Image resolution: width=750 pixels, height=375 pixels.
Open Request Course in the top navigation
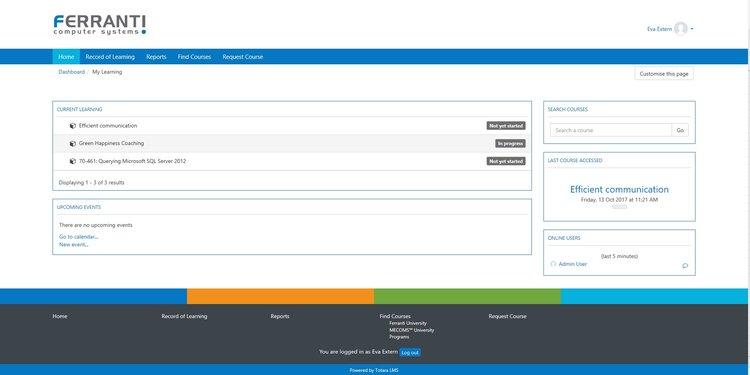[243, 56]
